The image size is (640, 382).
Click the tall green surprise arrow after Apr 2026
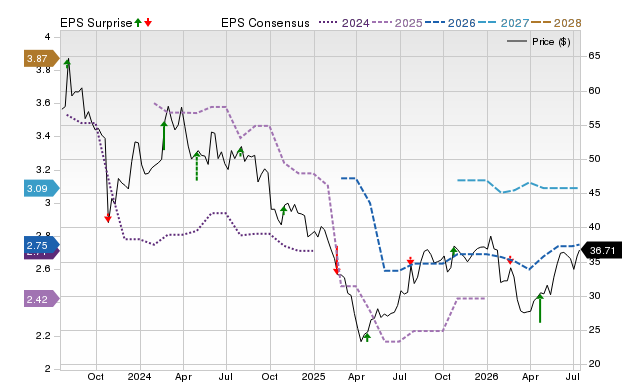coord(540,309)
